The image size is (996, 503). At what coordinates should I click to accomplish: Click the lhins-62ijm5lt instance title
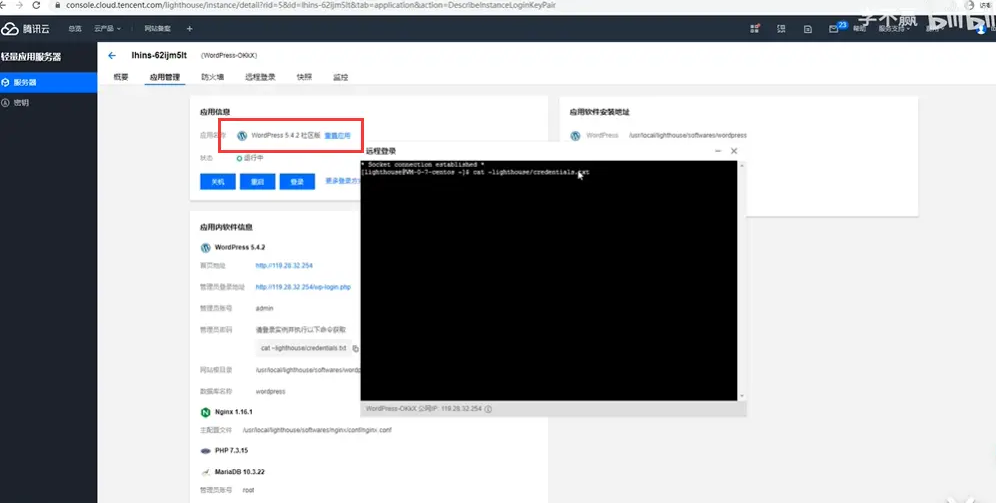159,56
